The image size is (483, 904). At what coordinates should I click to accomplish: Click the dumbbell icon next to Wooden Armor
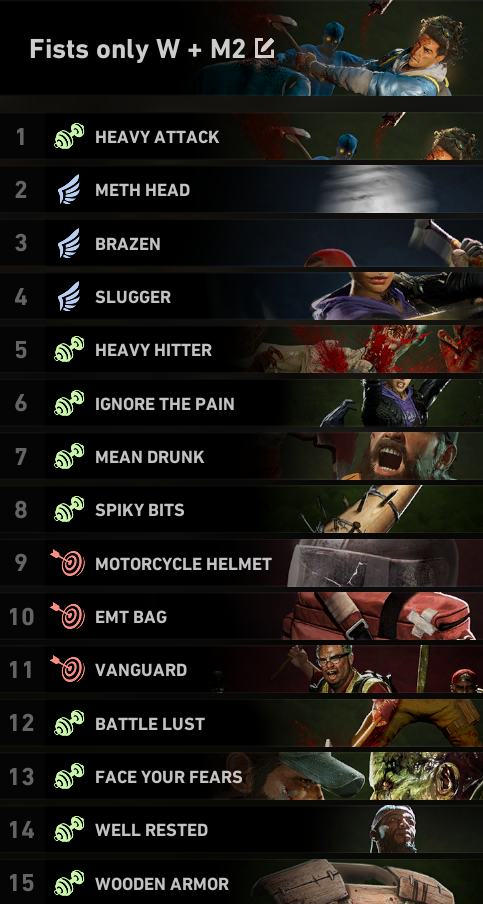point(69,883)
